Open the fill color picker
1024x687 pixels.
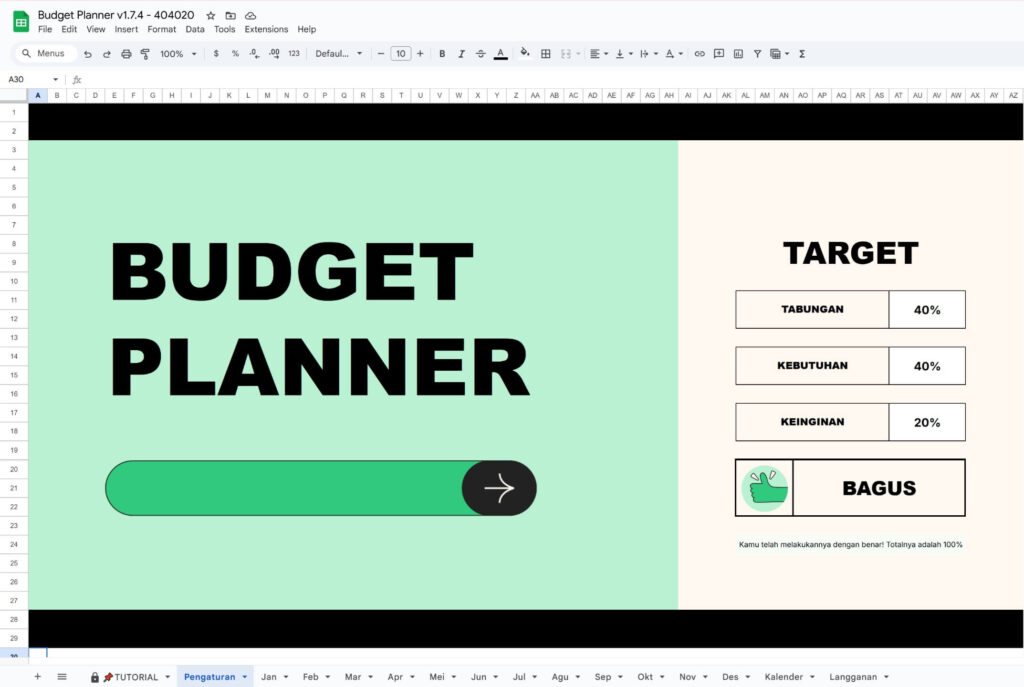pyautogui.click(x=524, y=54)
